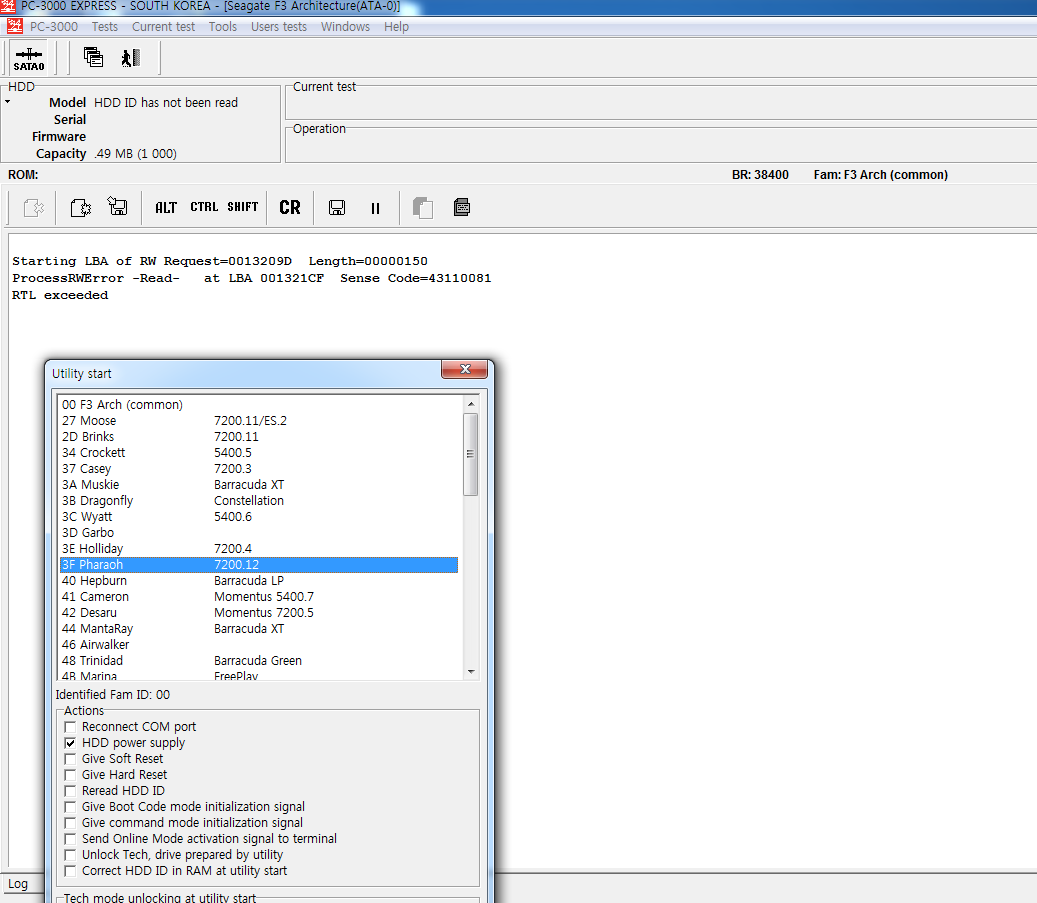Save terminal log with floppy icon
The height and width of the screenshot is (903, 1037).
coord(337,208)
